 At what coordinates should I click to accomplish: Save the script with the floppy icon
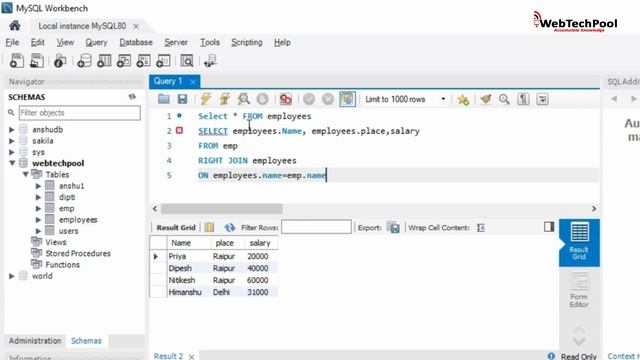182,99
